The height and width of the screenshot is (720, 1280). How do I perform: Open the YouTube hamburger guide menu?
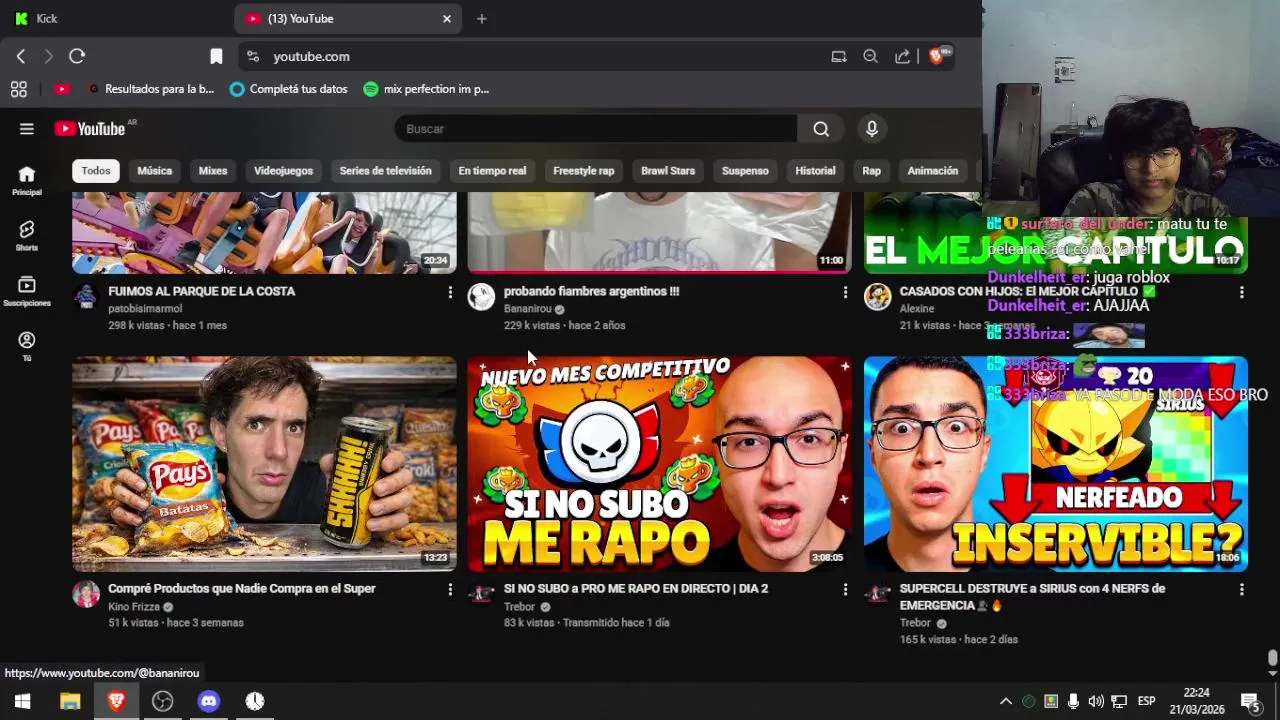click(x=27, y=128)
